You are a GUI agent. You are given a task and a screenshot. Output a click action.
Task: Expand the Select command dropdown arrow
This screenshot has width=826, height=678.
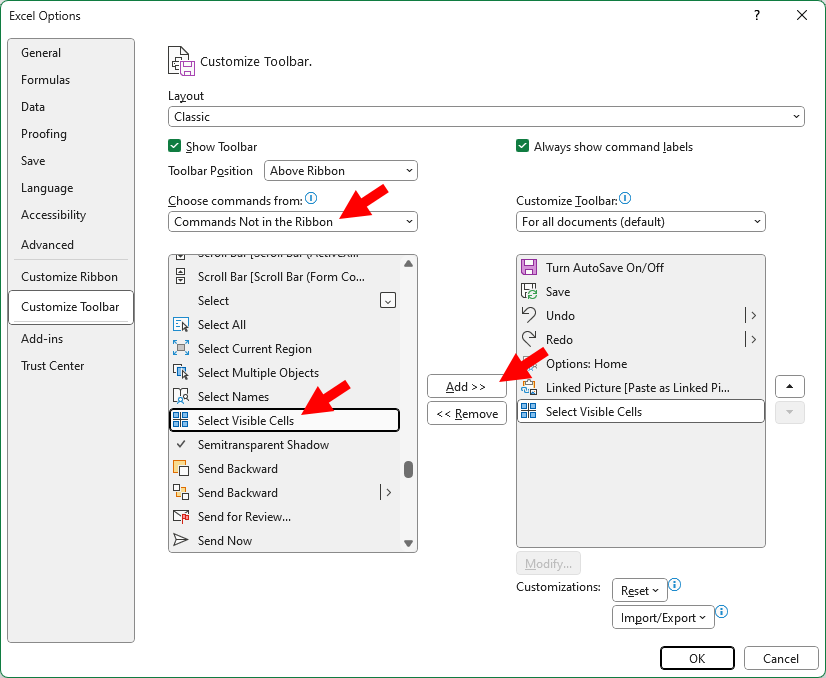tap(388, 301)
